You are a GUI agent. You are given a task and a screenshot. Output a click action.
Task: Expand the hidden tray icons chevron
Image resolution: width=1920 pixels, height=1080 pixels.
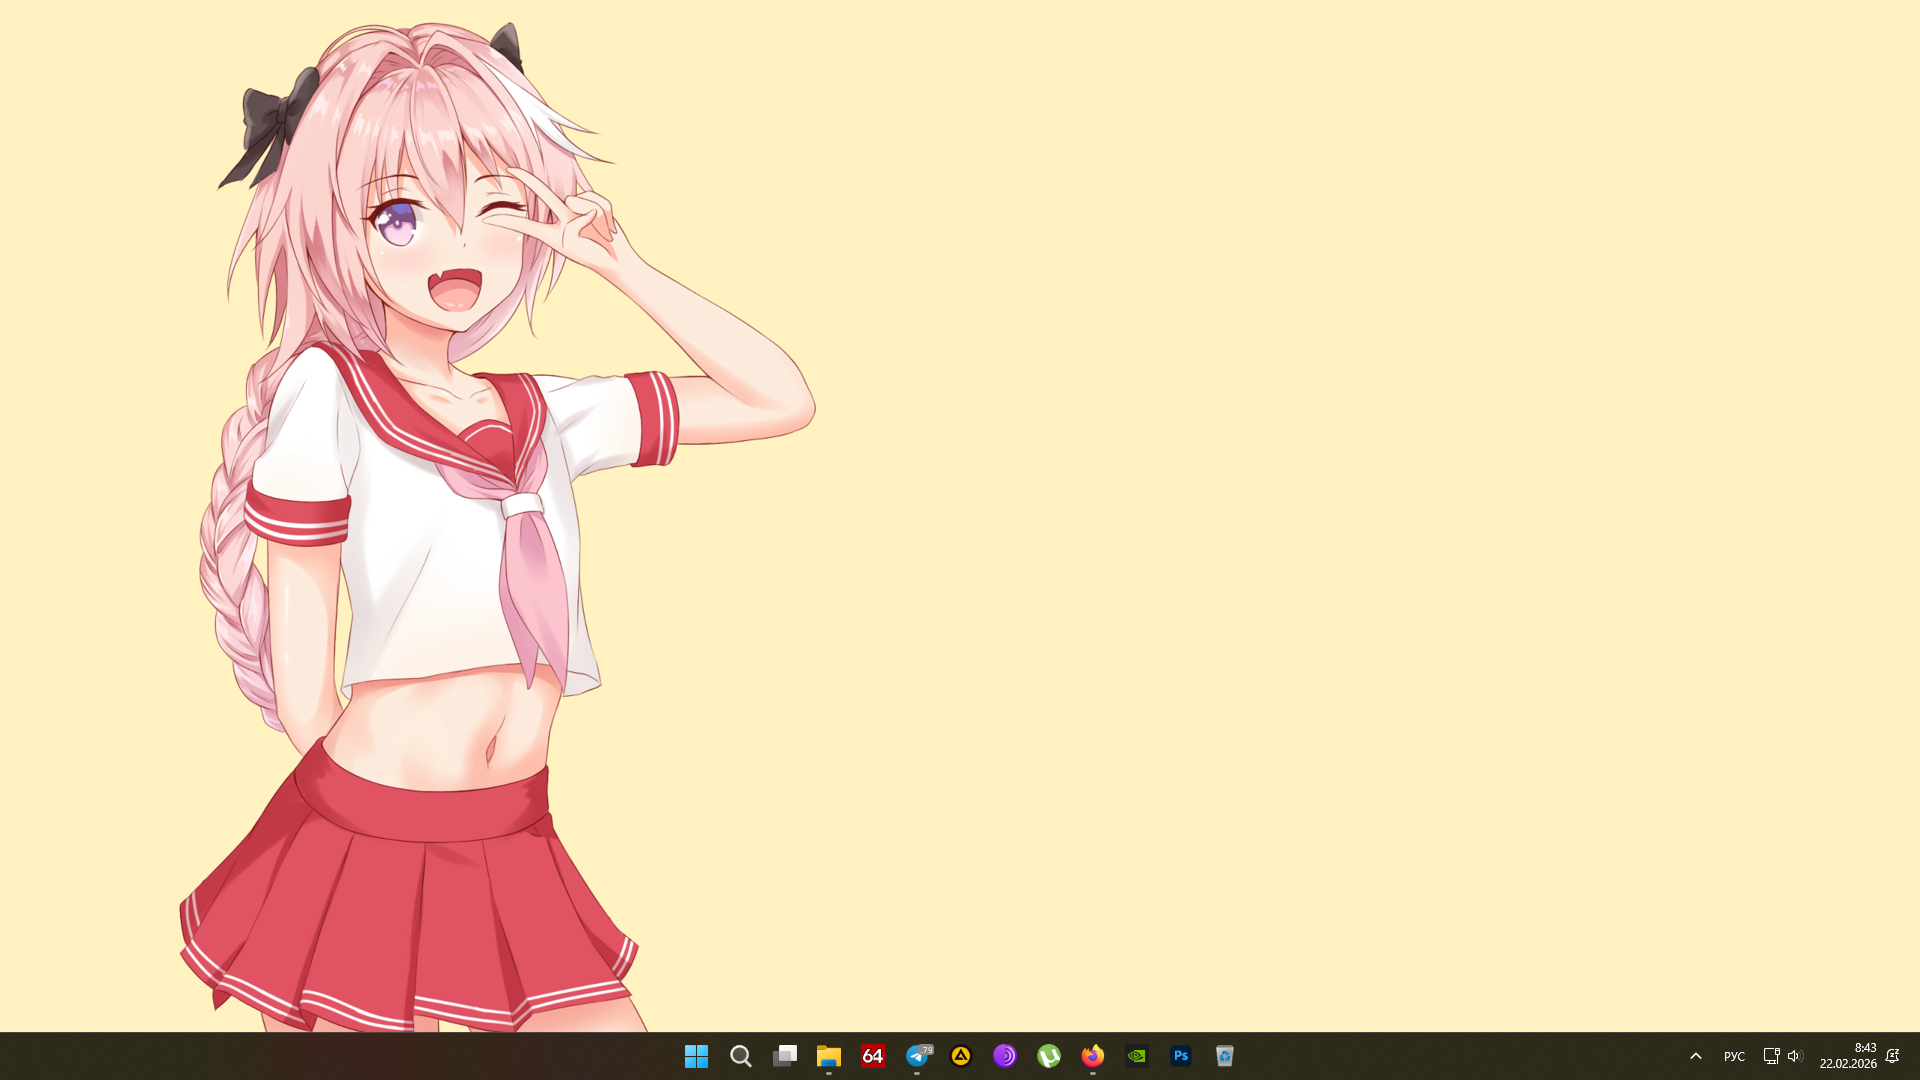(x=1696, y=1056)
